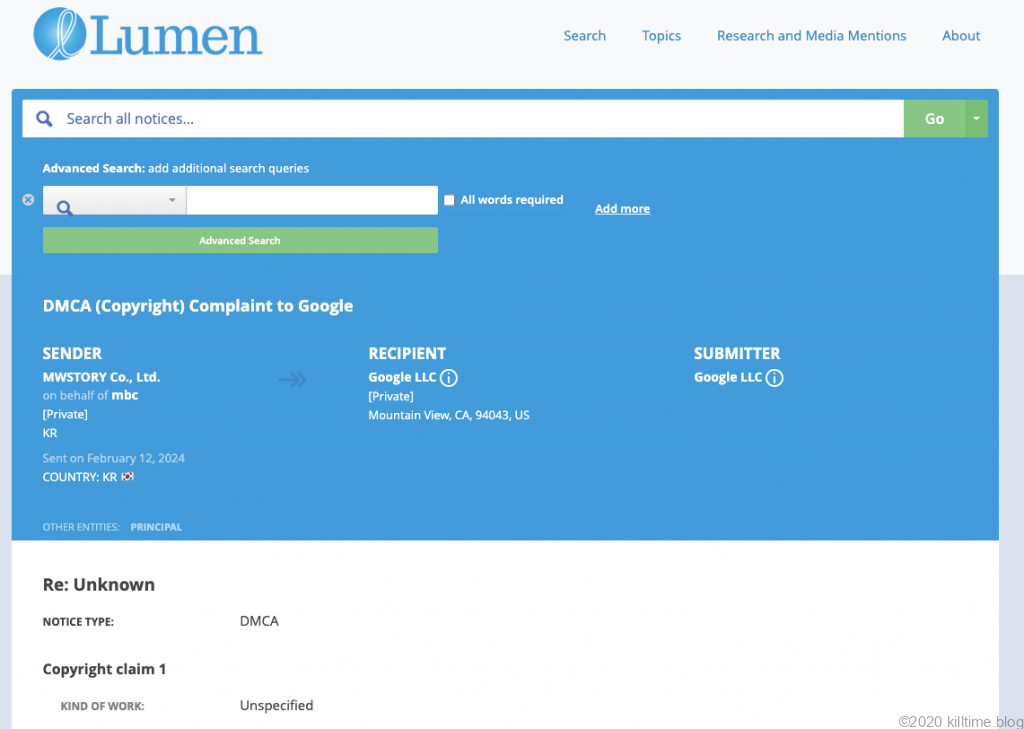
Task: Click info icon next to submitter Google LLC
Action: [775, 378]
